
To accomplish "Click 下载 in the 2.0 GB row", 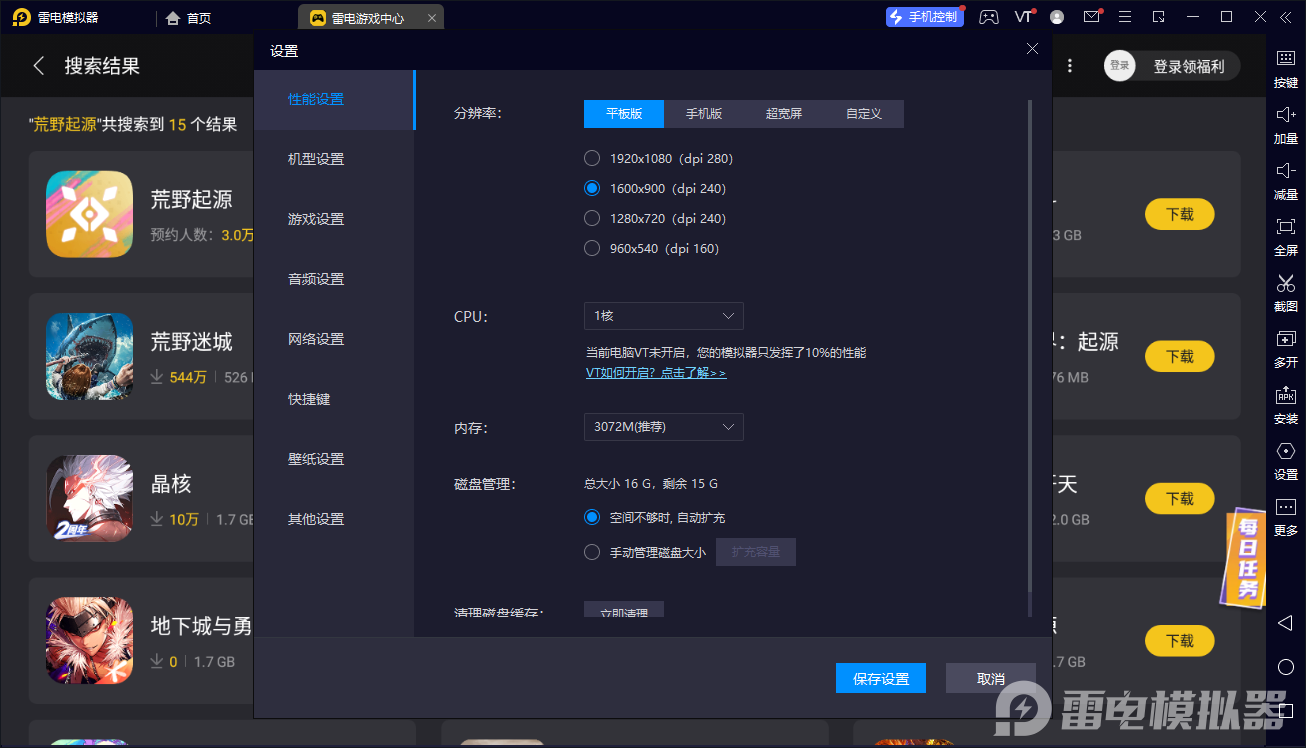I will click(1180, 498).
